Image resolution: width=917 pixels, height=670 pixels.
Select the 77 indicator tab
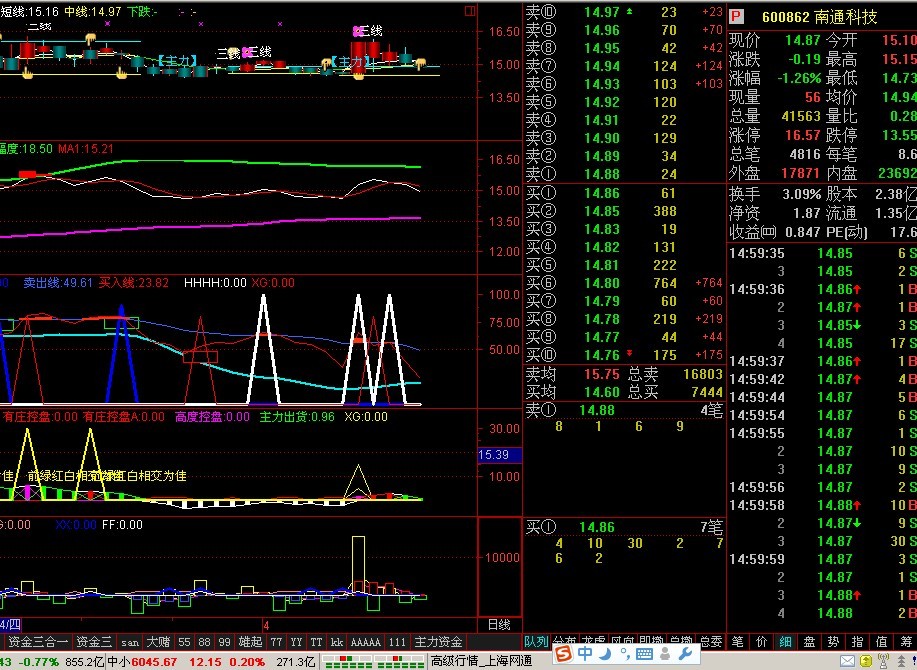coord(277,642)
